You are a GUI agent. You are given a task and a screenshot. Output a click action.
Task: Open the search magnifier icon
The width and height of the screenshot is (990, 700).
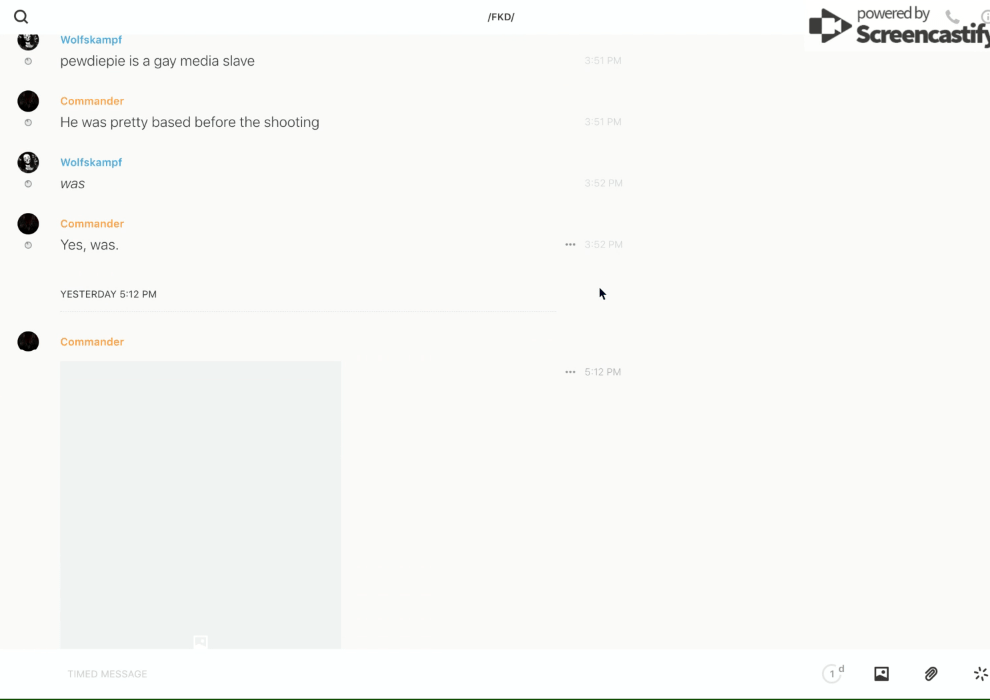pyautogui.click(x=21, y=17)
